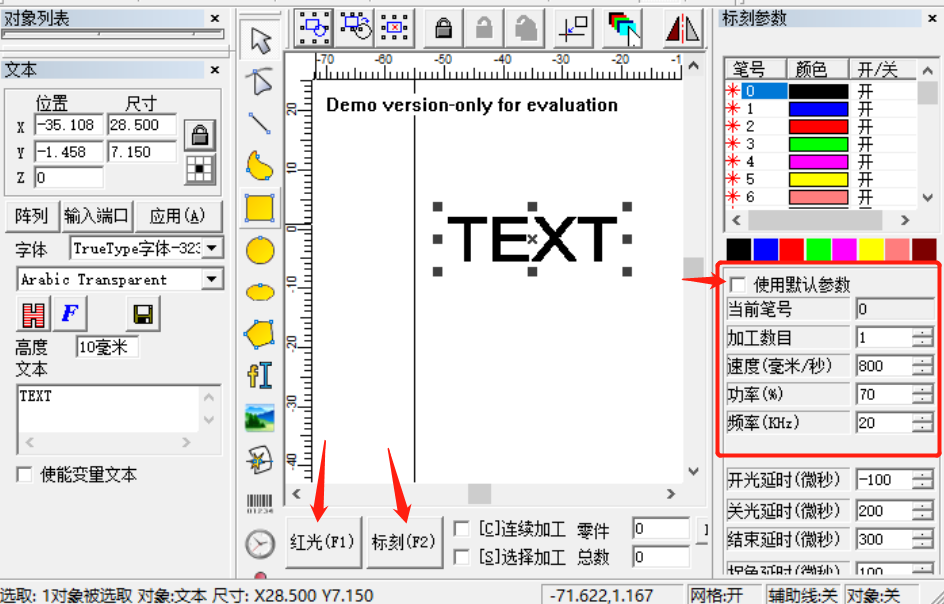The image size is (944, 604).
Task: Click the select all objects icon
Action: (x=314, y=28)
